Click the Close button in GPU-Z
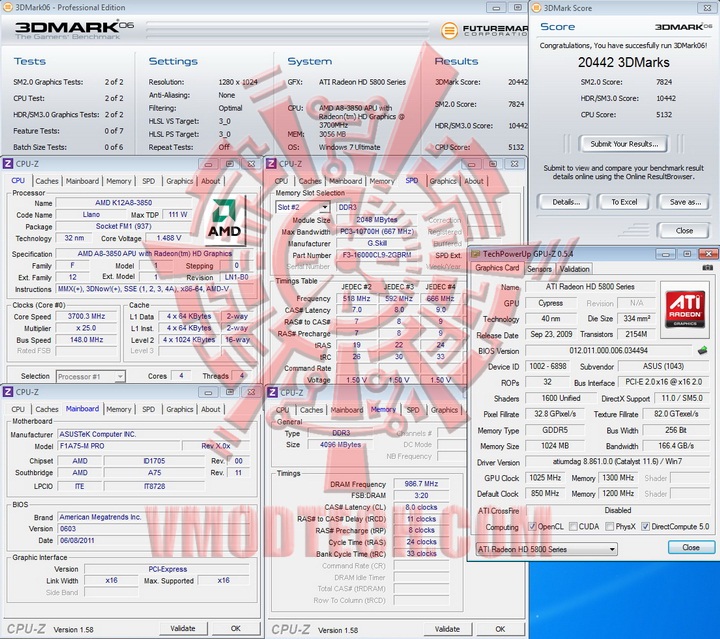Viewport: 720px width, 639px height. (x=691, y=548)
